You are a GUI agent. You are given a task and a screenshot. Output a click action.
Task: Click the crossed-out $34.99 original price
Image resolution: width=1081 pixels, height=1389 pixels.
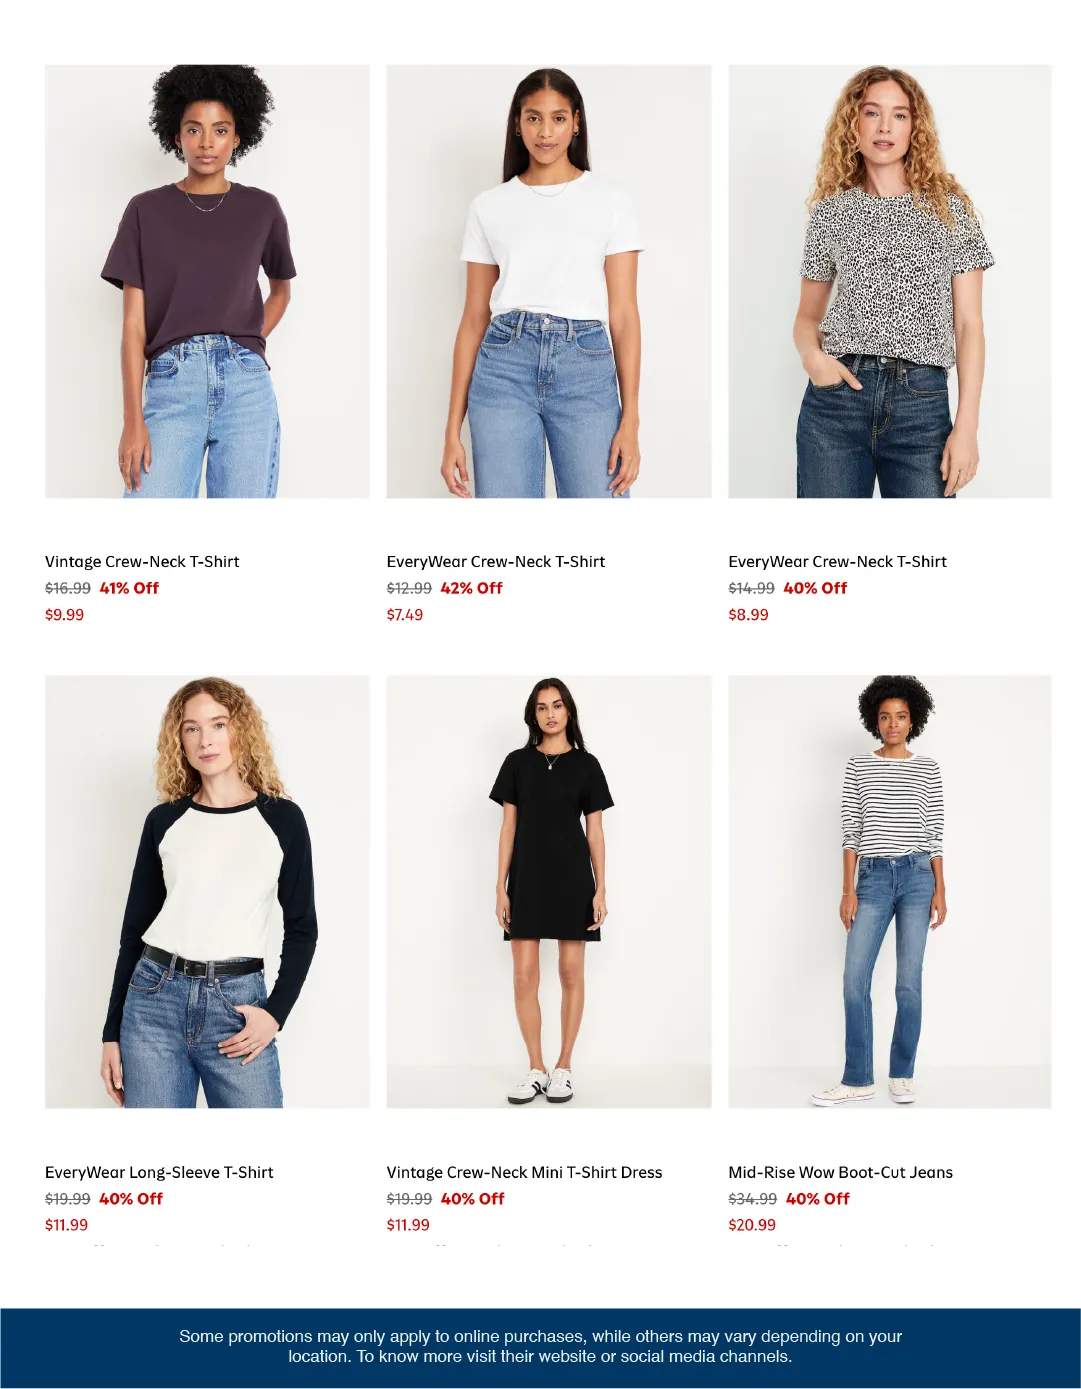pos(752,1199)
